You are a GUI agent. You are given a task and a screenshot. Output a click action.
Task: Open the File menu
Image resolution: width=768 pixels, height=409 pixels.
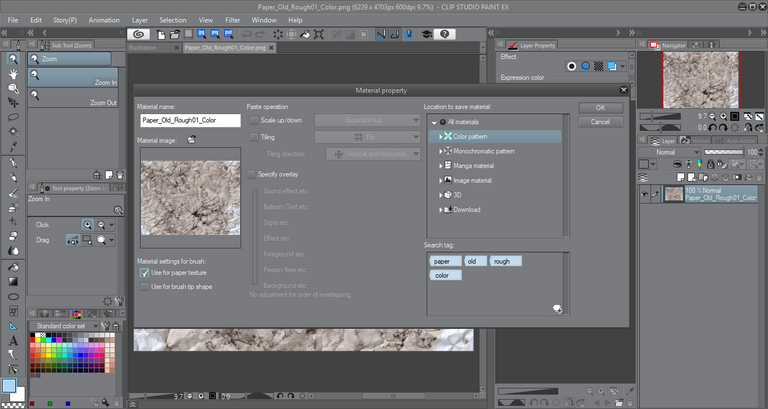pos(13,20)
